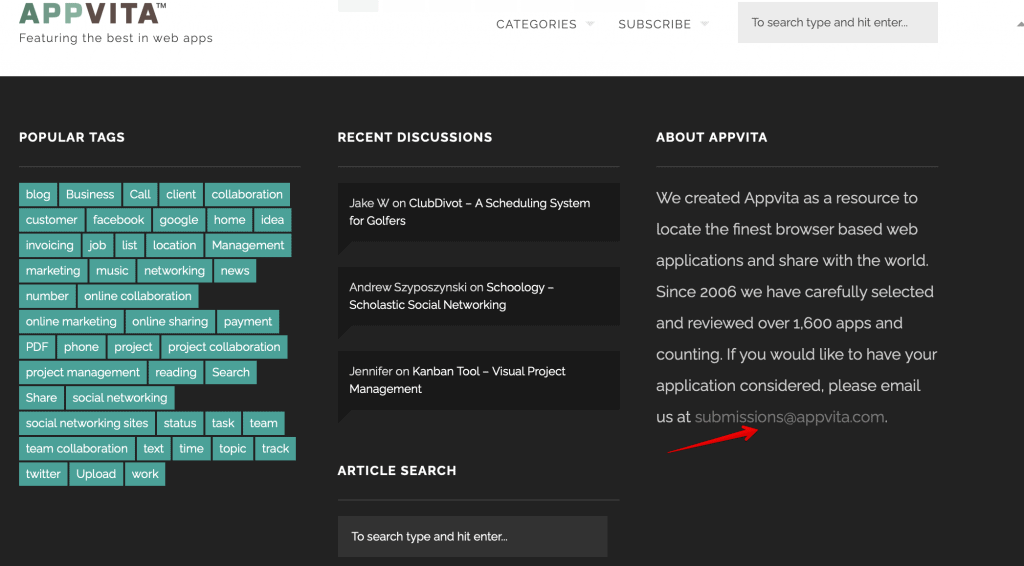Select the time tag
Screen dimensions: 1024x566
click(191, 449)
